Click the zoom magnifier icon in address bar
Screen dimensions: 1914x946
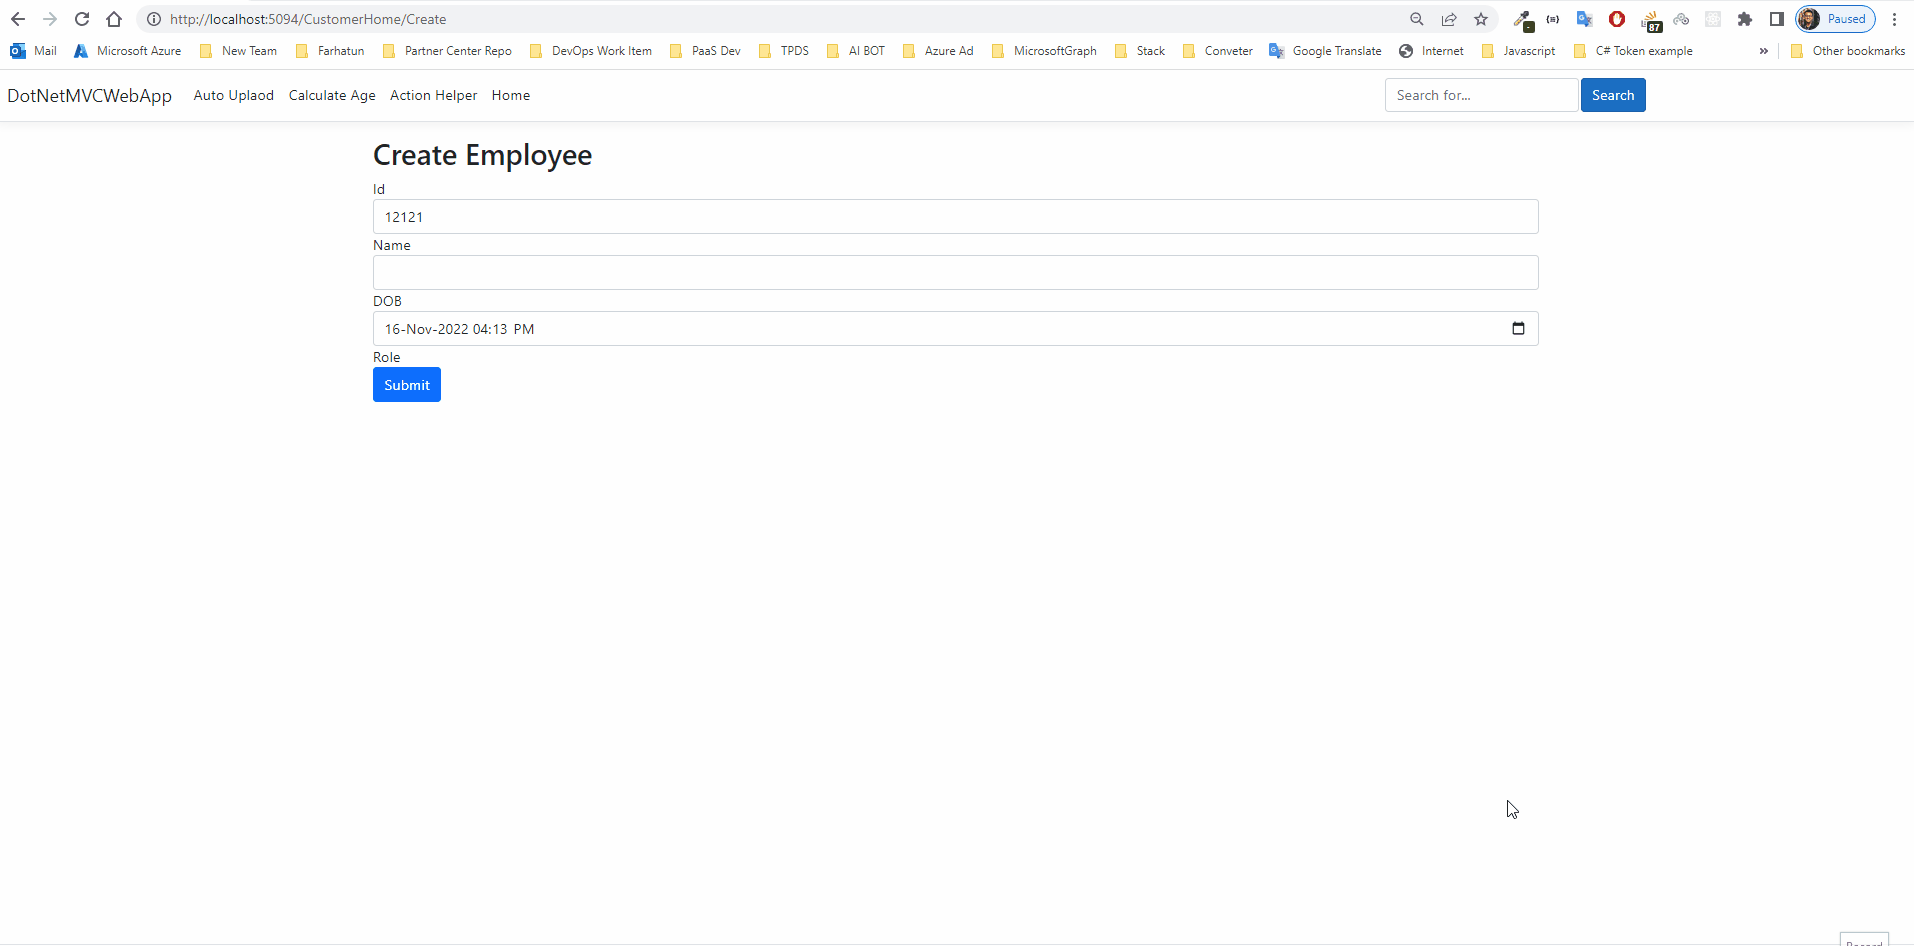click(1417, 19)
